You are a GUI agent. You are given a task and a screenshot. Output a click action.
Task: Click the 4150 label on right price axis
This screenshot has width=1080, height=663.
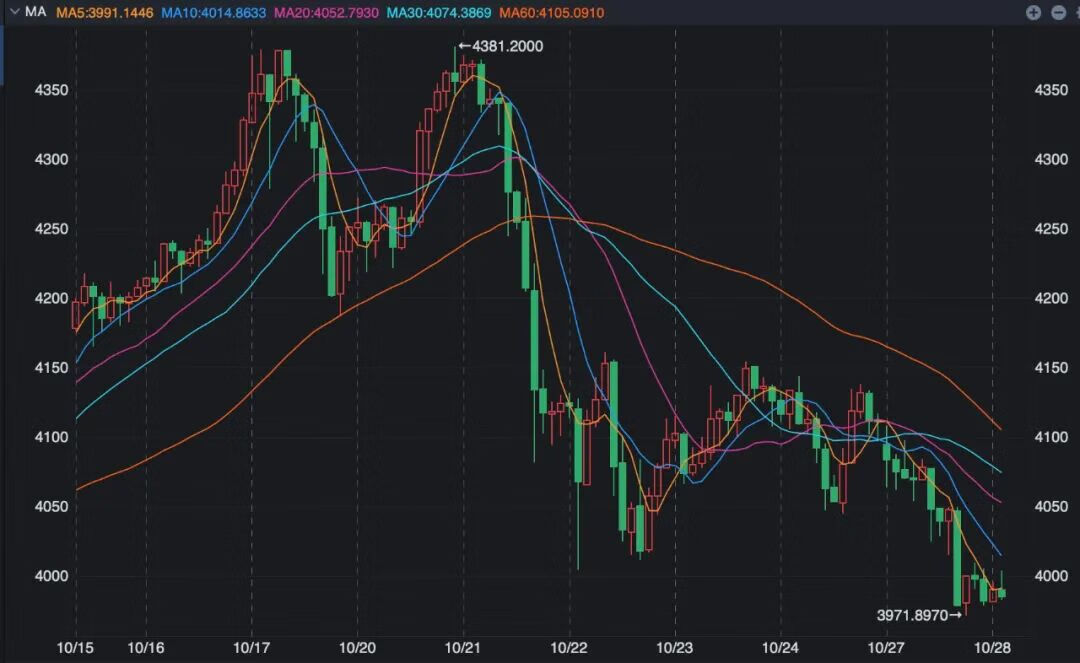point(1051,368)
